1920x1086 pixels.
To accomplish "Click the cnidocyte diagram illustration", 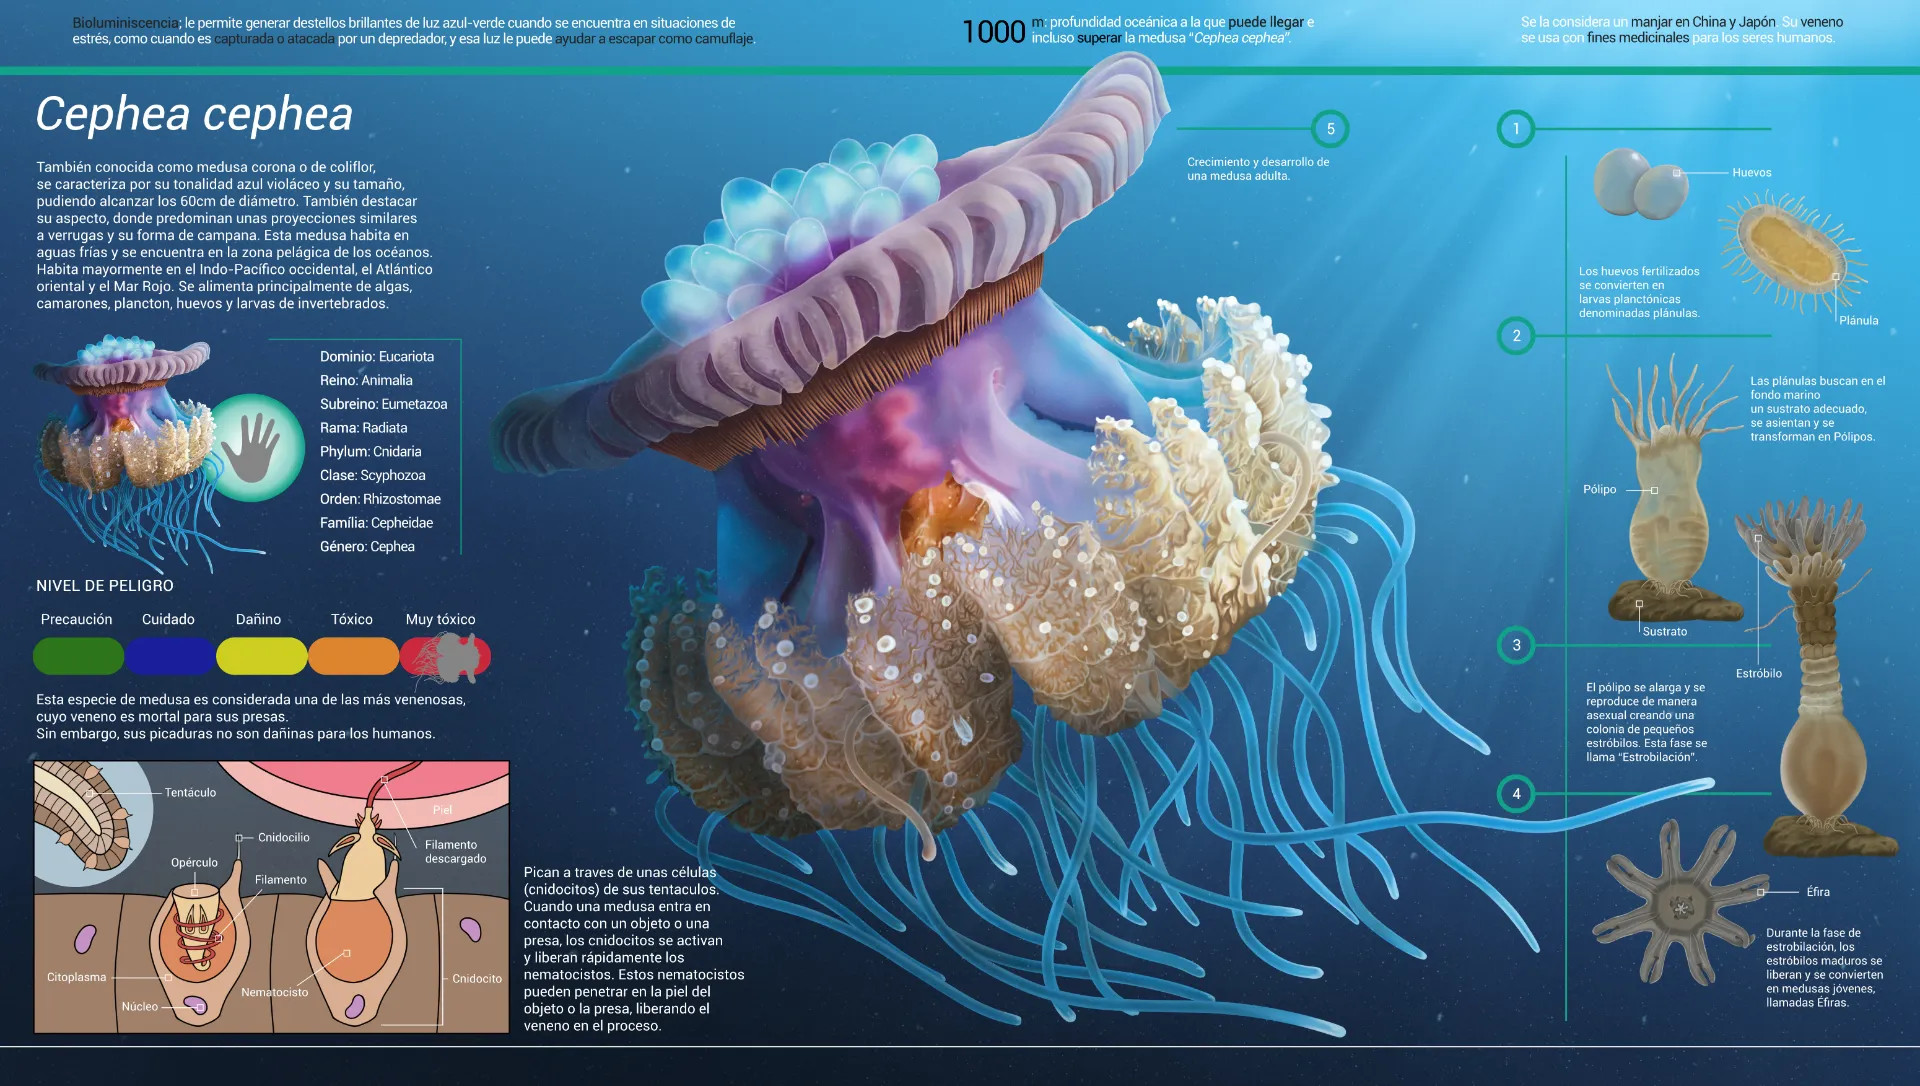I will point(271,897).
